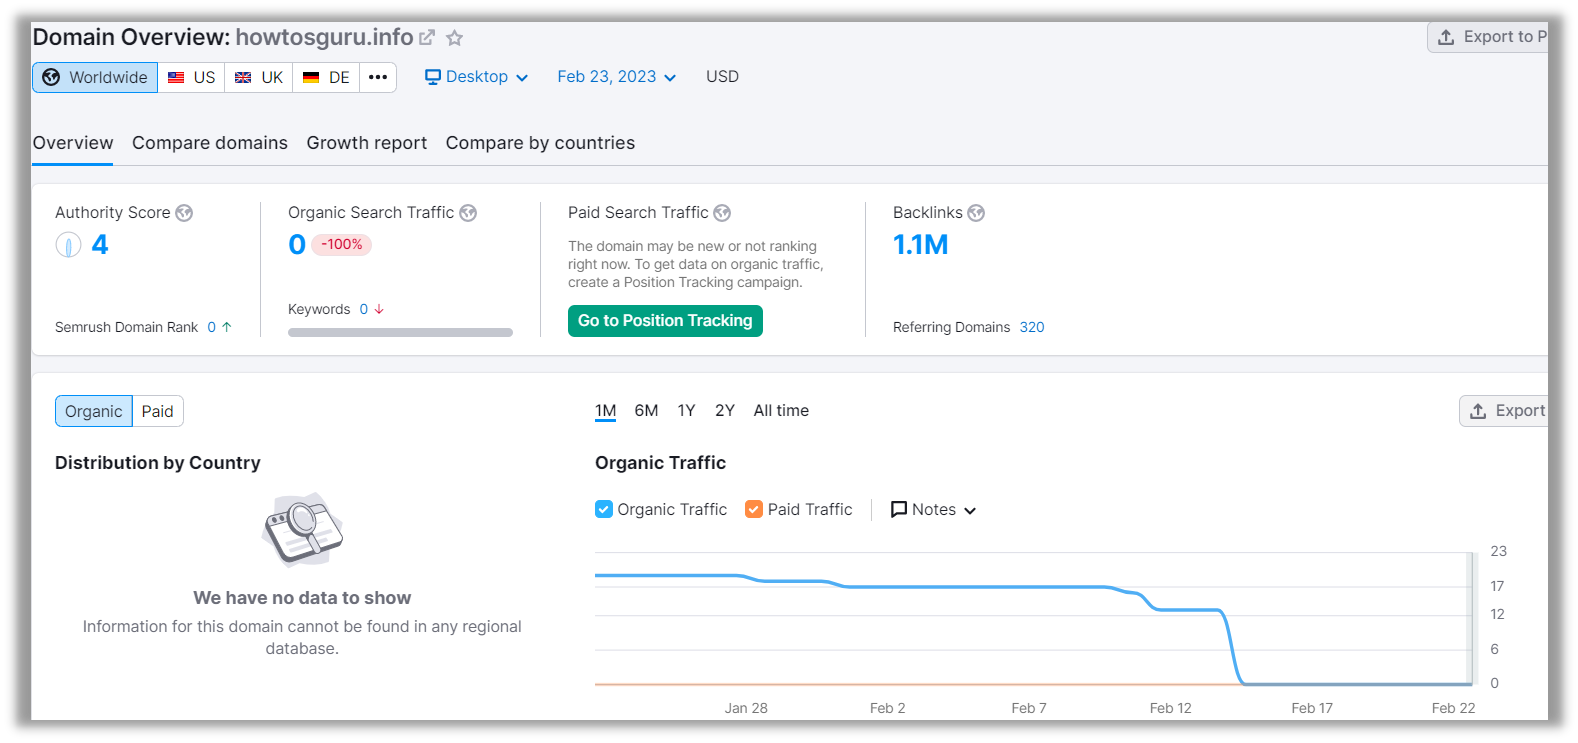Select the 6M time range
Screen dimensions: 1578x743
tap(646, 411)
